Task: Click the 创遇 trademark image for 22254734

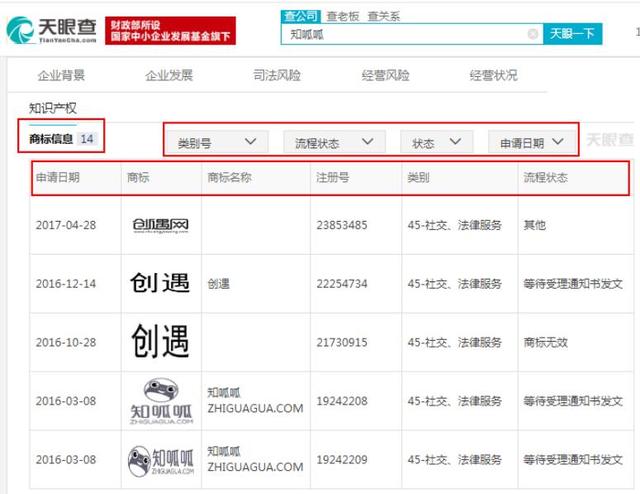Action: [x=160, y=283]
